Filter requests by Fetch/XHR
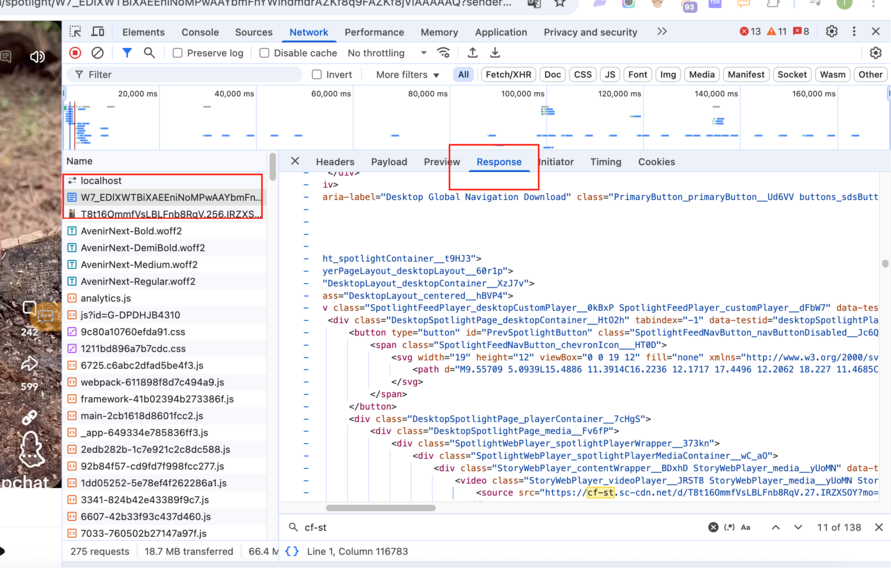Viewport: 891px width, 568px height. tap(508, 75)
